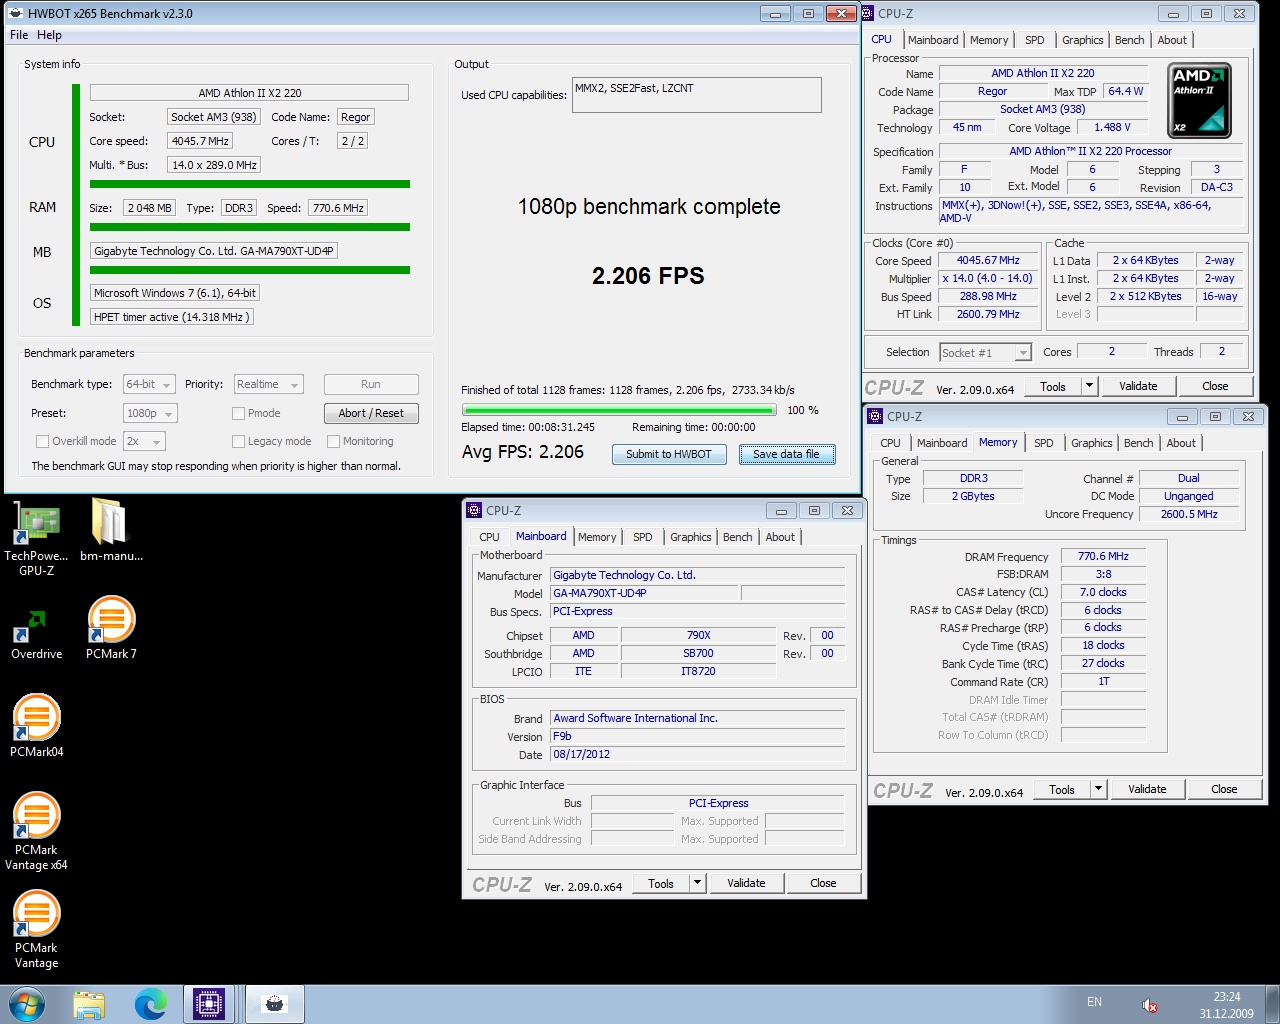This screenshot has width=1280, height=1024.
Task: Open the Windows Start menu
Action: click(x=27, y=1004)
